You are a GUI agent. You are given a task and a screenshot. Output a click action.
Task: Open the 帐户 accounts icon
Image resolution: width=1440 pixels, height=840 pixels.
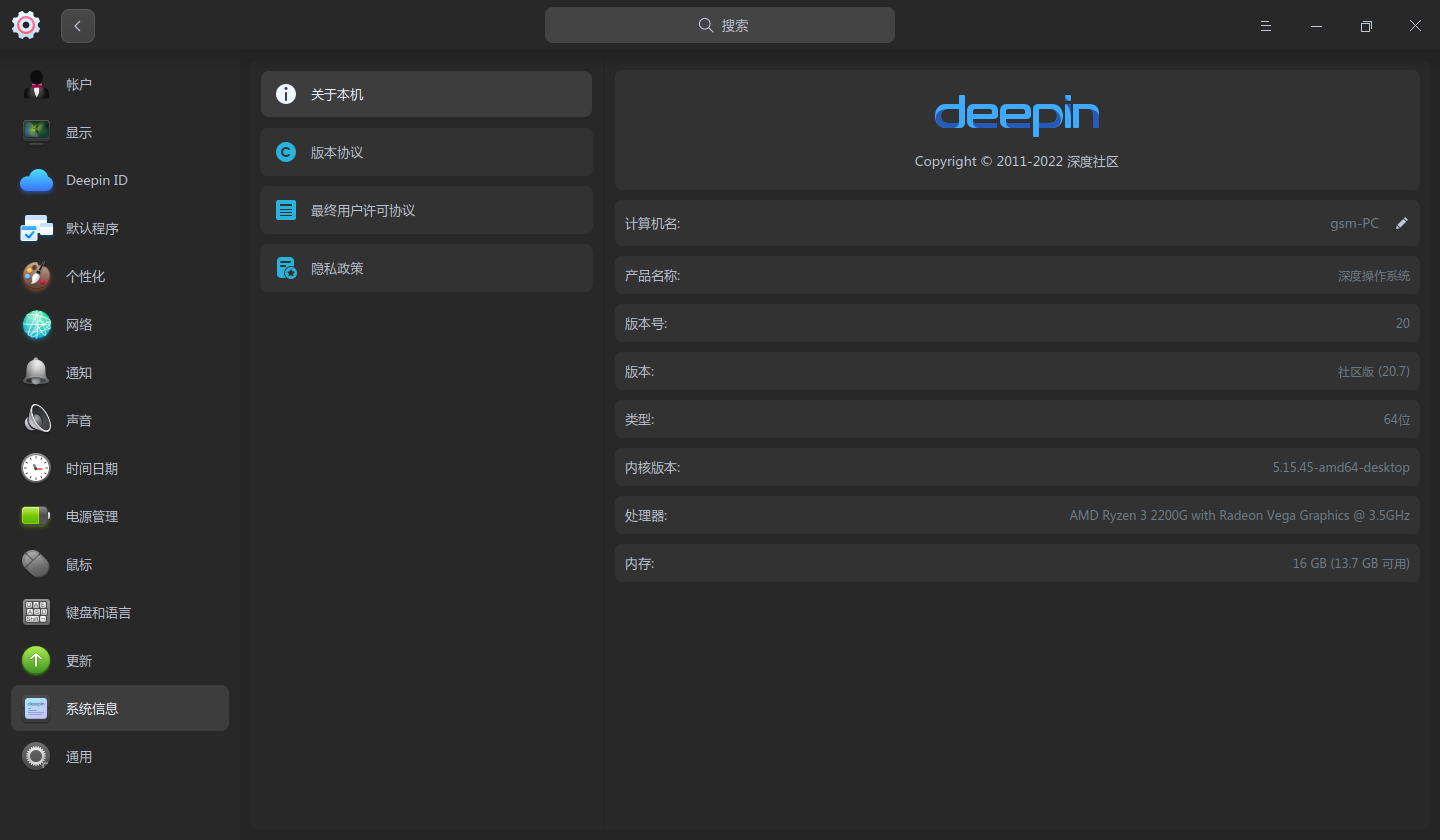click(x=37, y=84)
